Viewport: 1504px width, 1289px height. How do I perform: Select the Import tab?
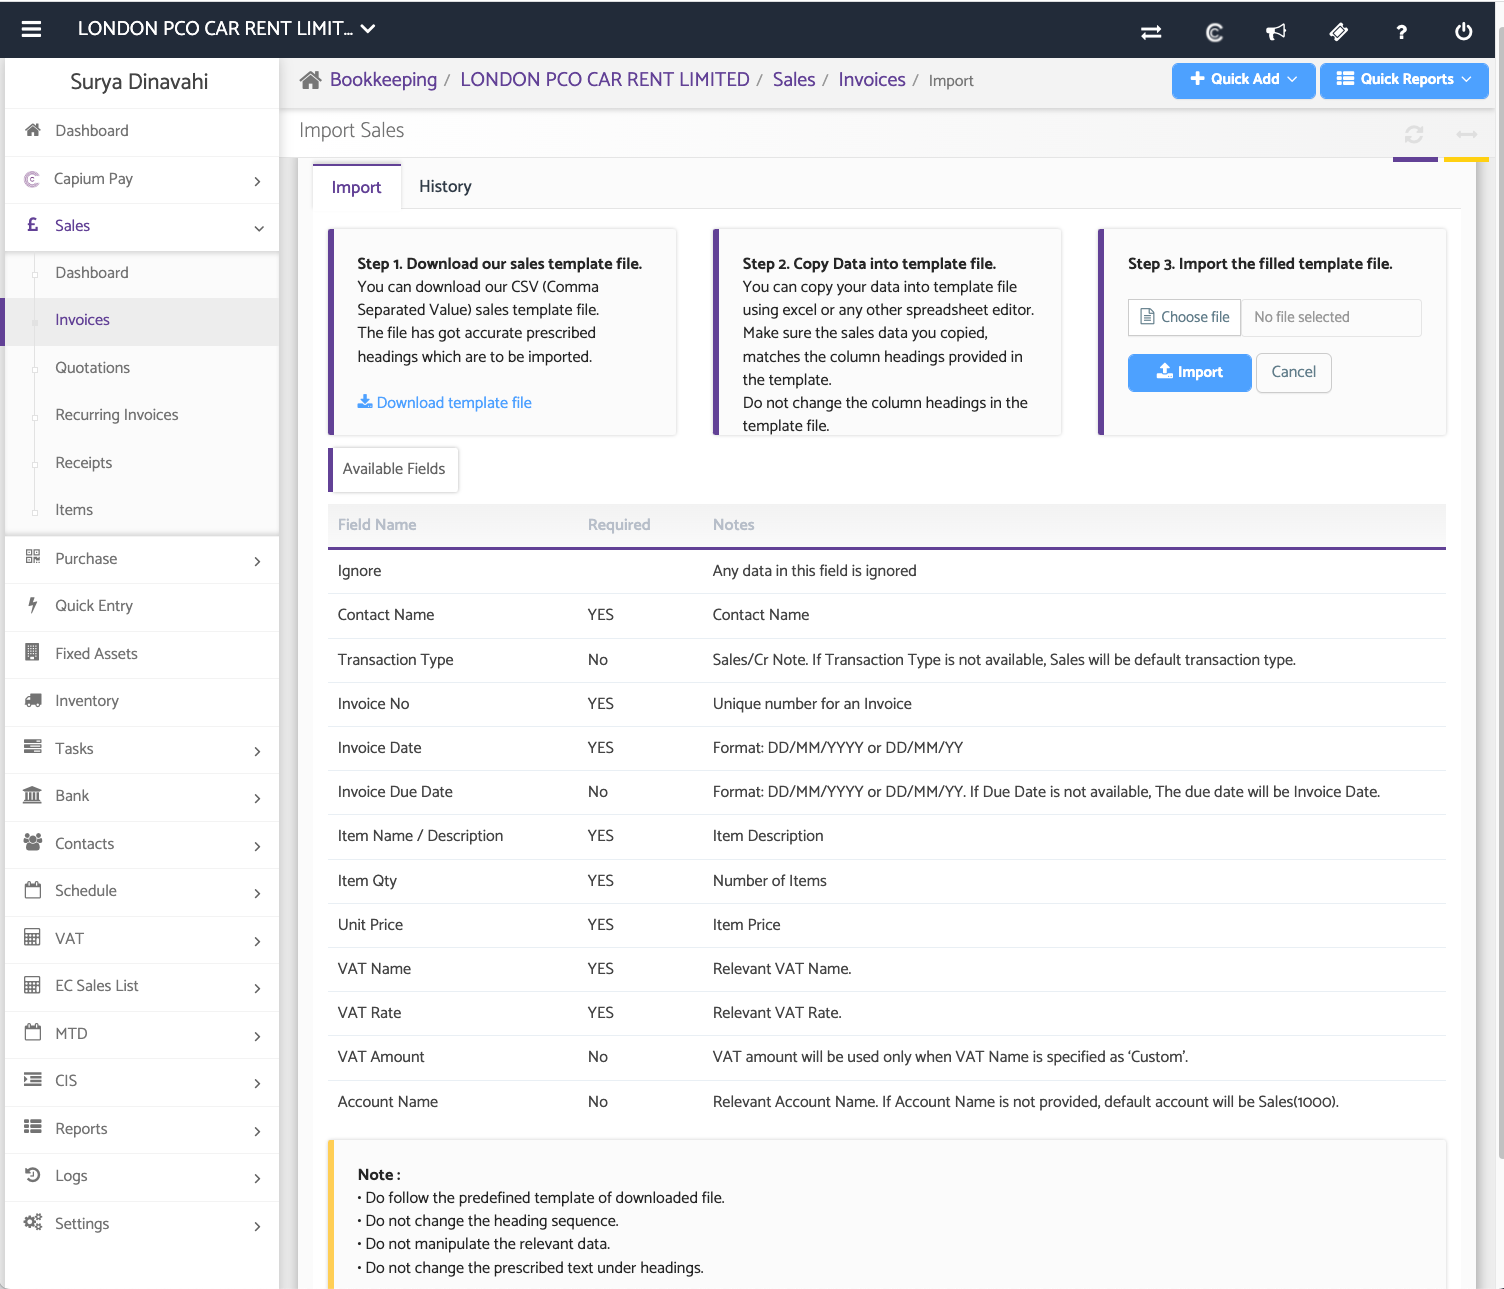[356, 187]
